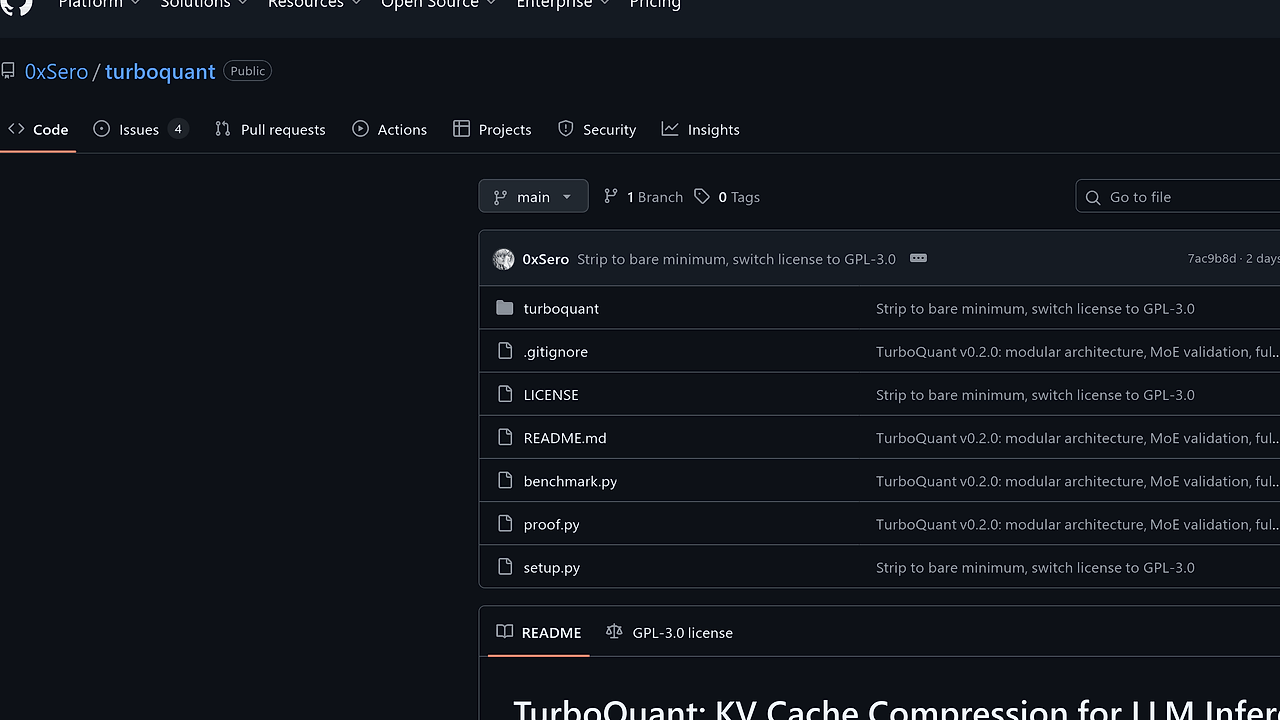View the 1 Branch link

pyautogui.click(x=643, y=197)
